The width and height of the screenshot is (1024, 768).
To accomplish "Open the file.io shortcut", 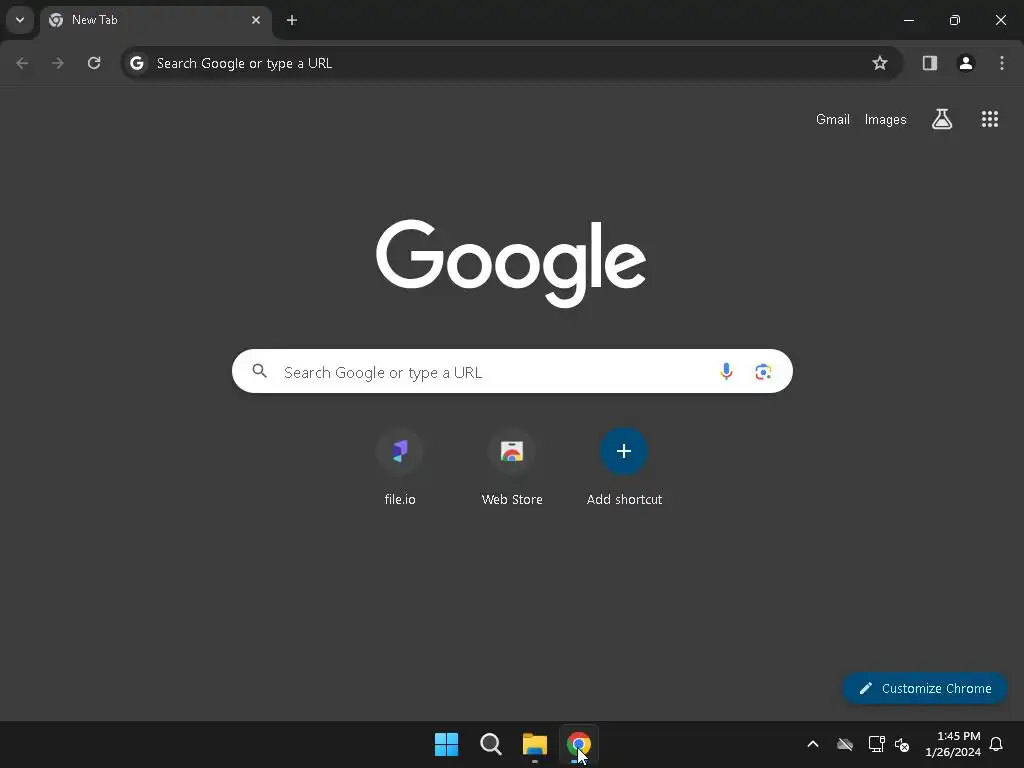I will (400, 468).
